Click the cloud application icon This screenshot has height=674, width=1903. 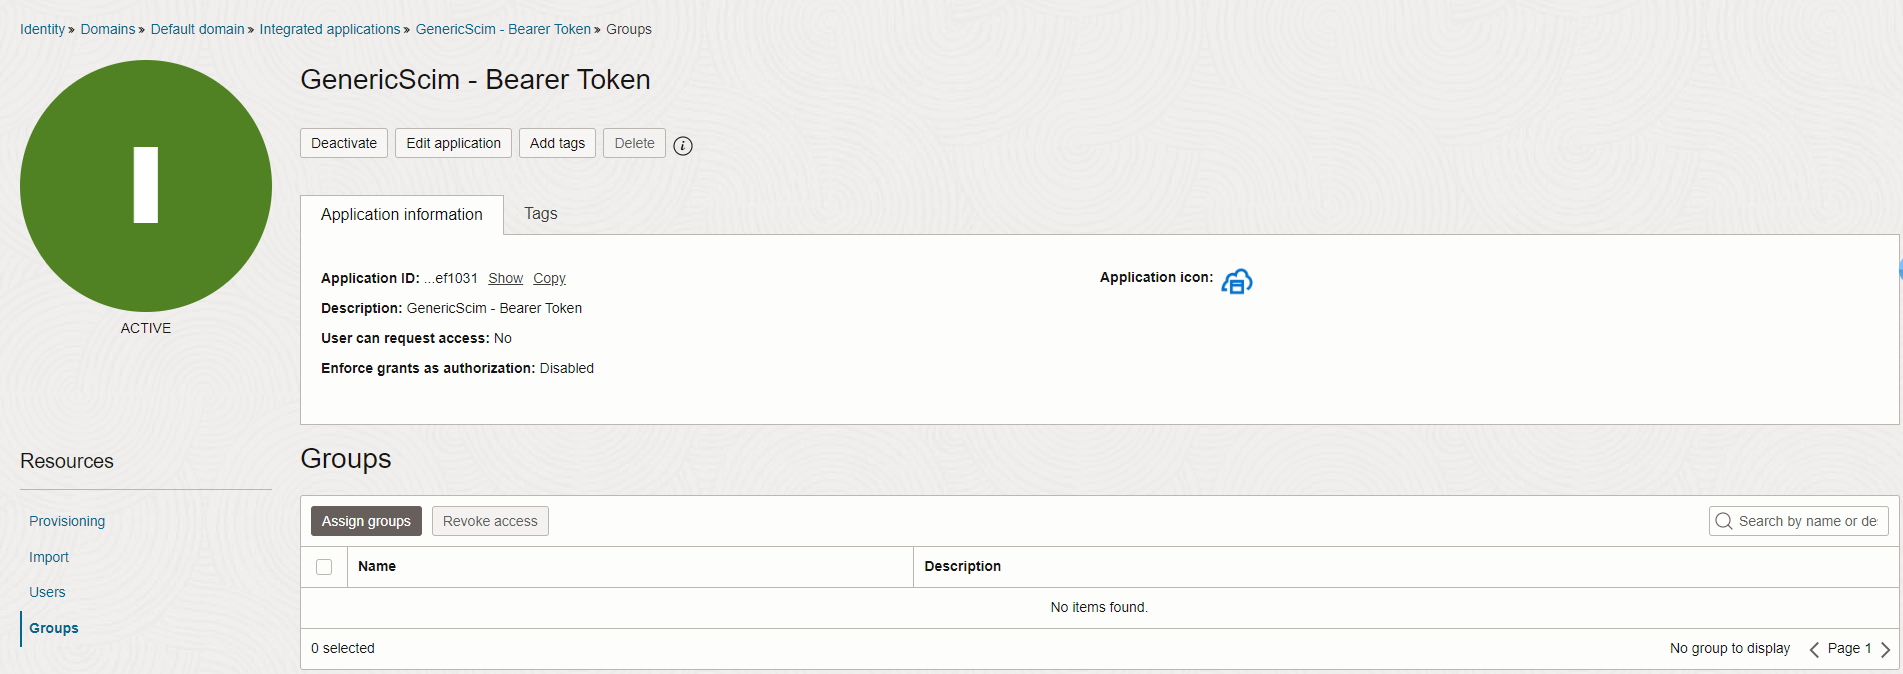1237,281
